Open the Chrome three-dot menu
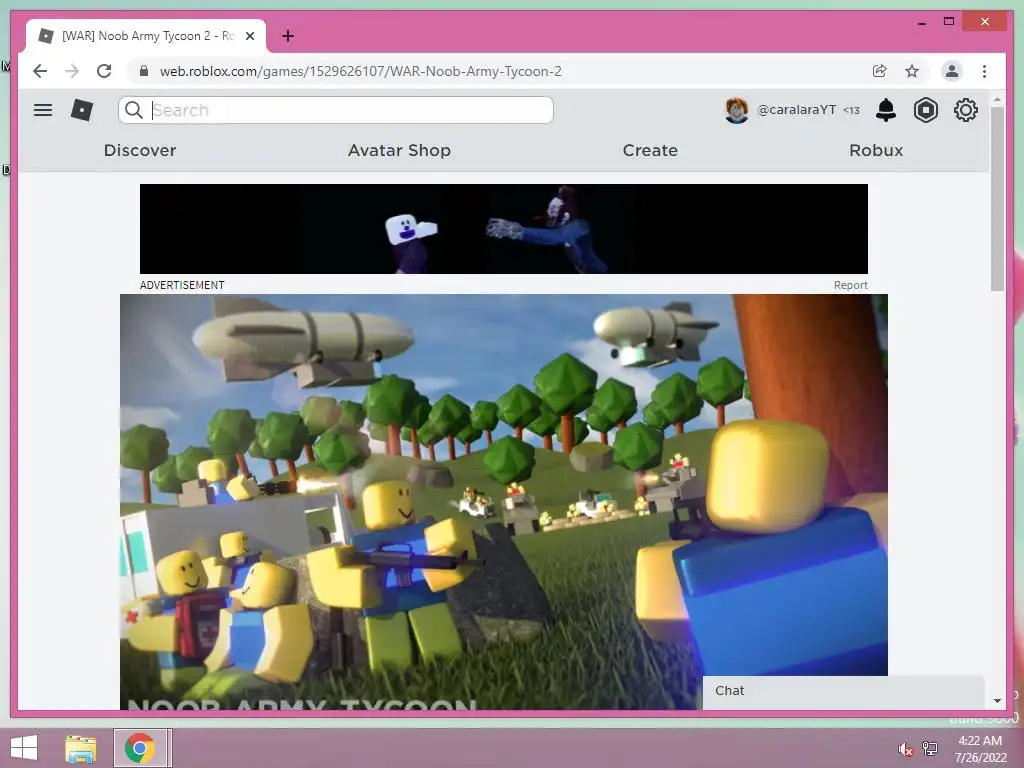Screen dimensions: 1024x768 click(x=984, y=71)
